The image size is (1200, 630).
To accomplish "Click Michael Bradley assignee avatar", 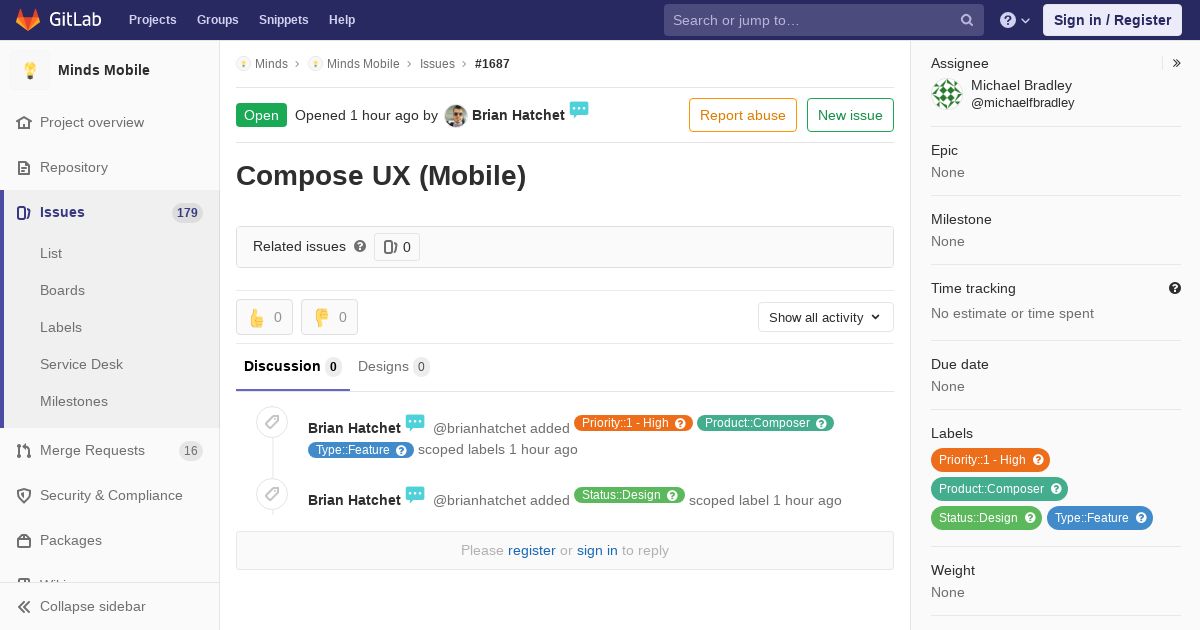I will pos(947,94).
